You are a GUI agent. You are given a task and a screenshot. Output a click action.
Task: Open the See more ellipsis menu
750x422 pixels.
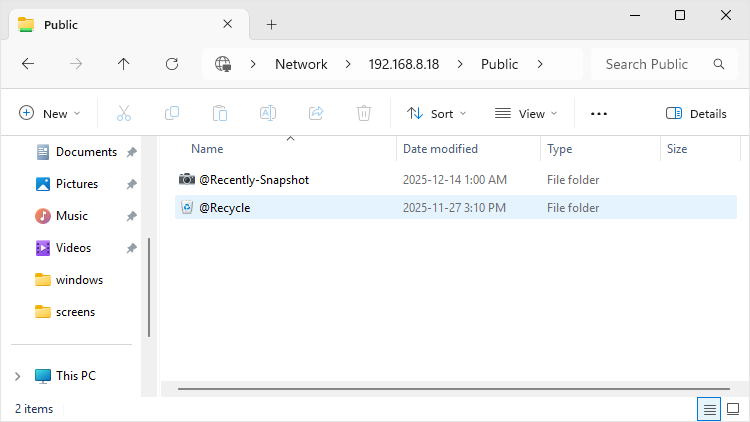(599, 113)
